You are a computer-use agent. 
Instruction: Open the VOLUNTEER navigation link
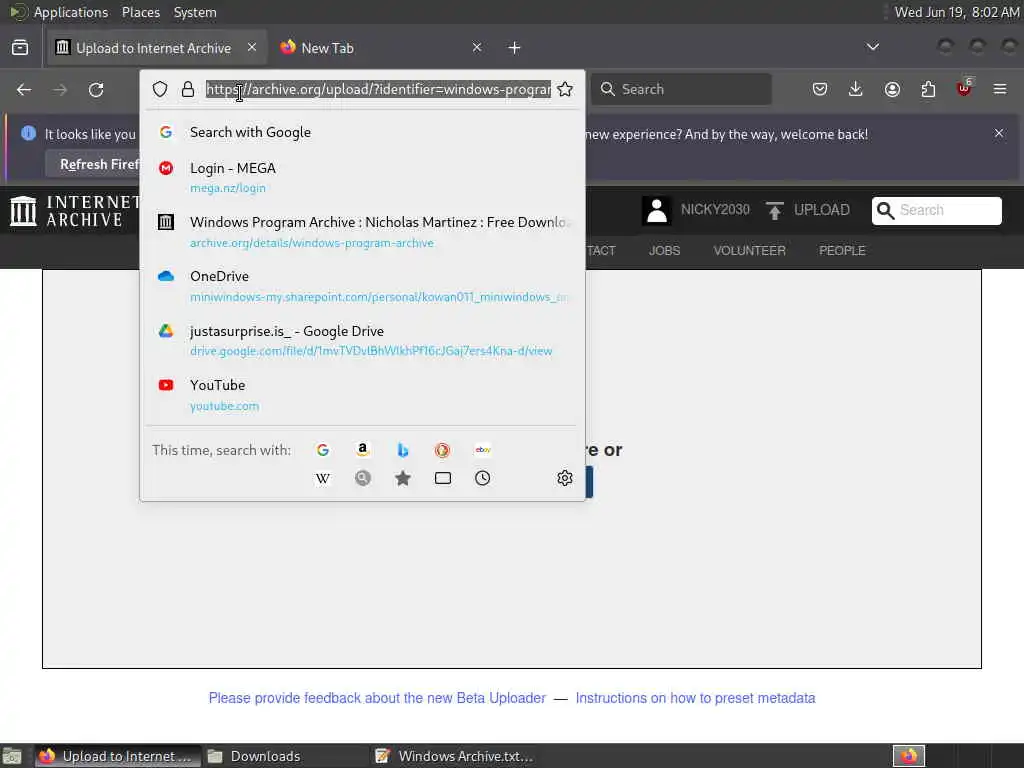(749, 251)
